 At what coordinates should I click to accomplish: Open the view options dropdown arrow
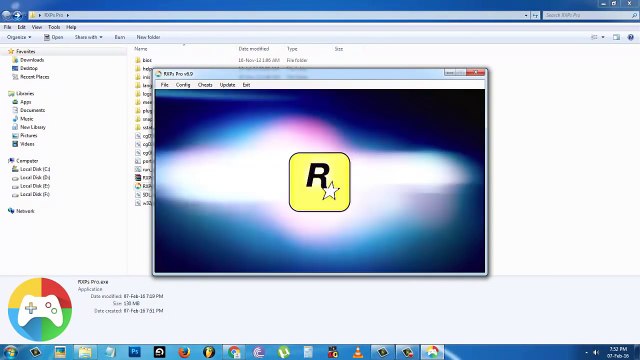603,37
